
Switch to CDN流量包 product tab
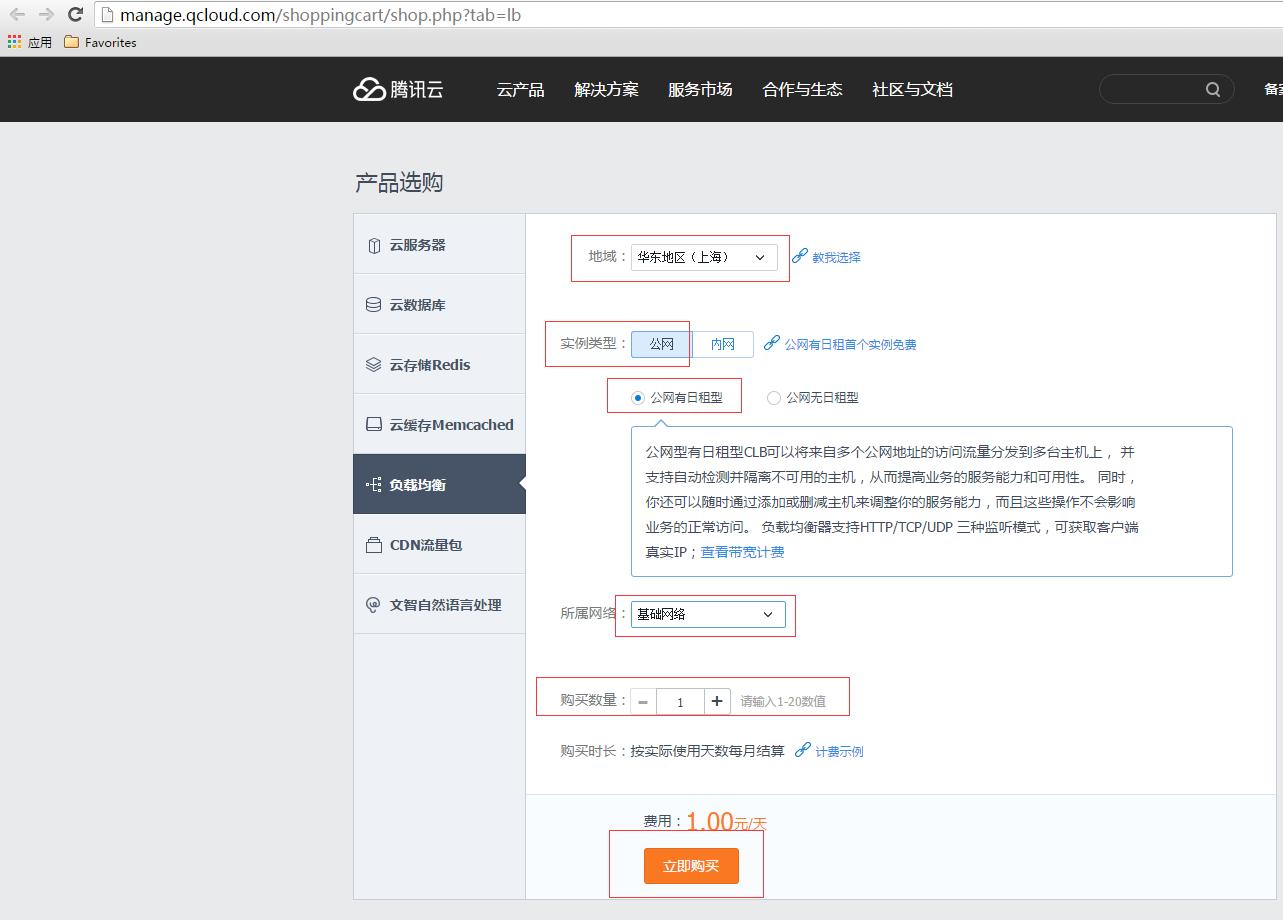[439, 544]
